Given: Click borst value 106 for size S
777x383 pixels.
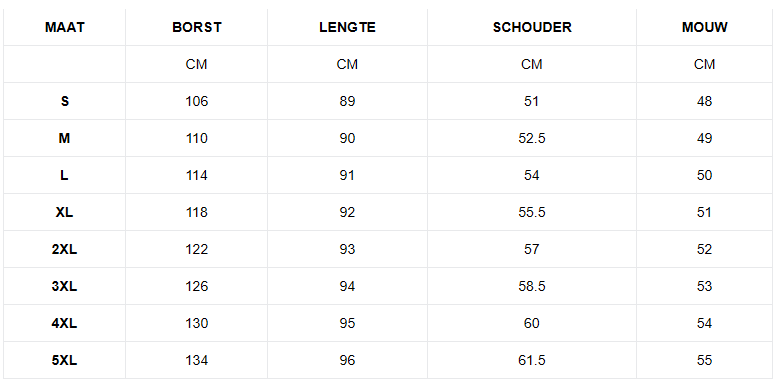Looking at the screenshot, I should click(197, 101).
